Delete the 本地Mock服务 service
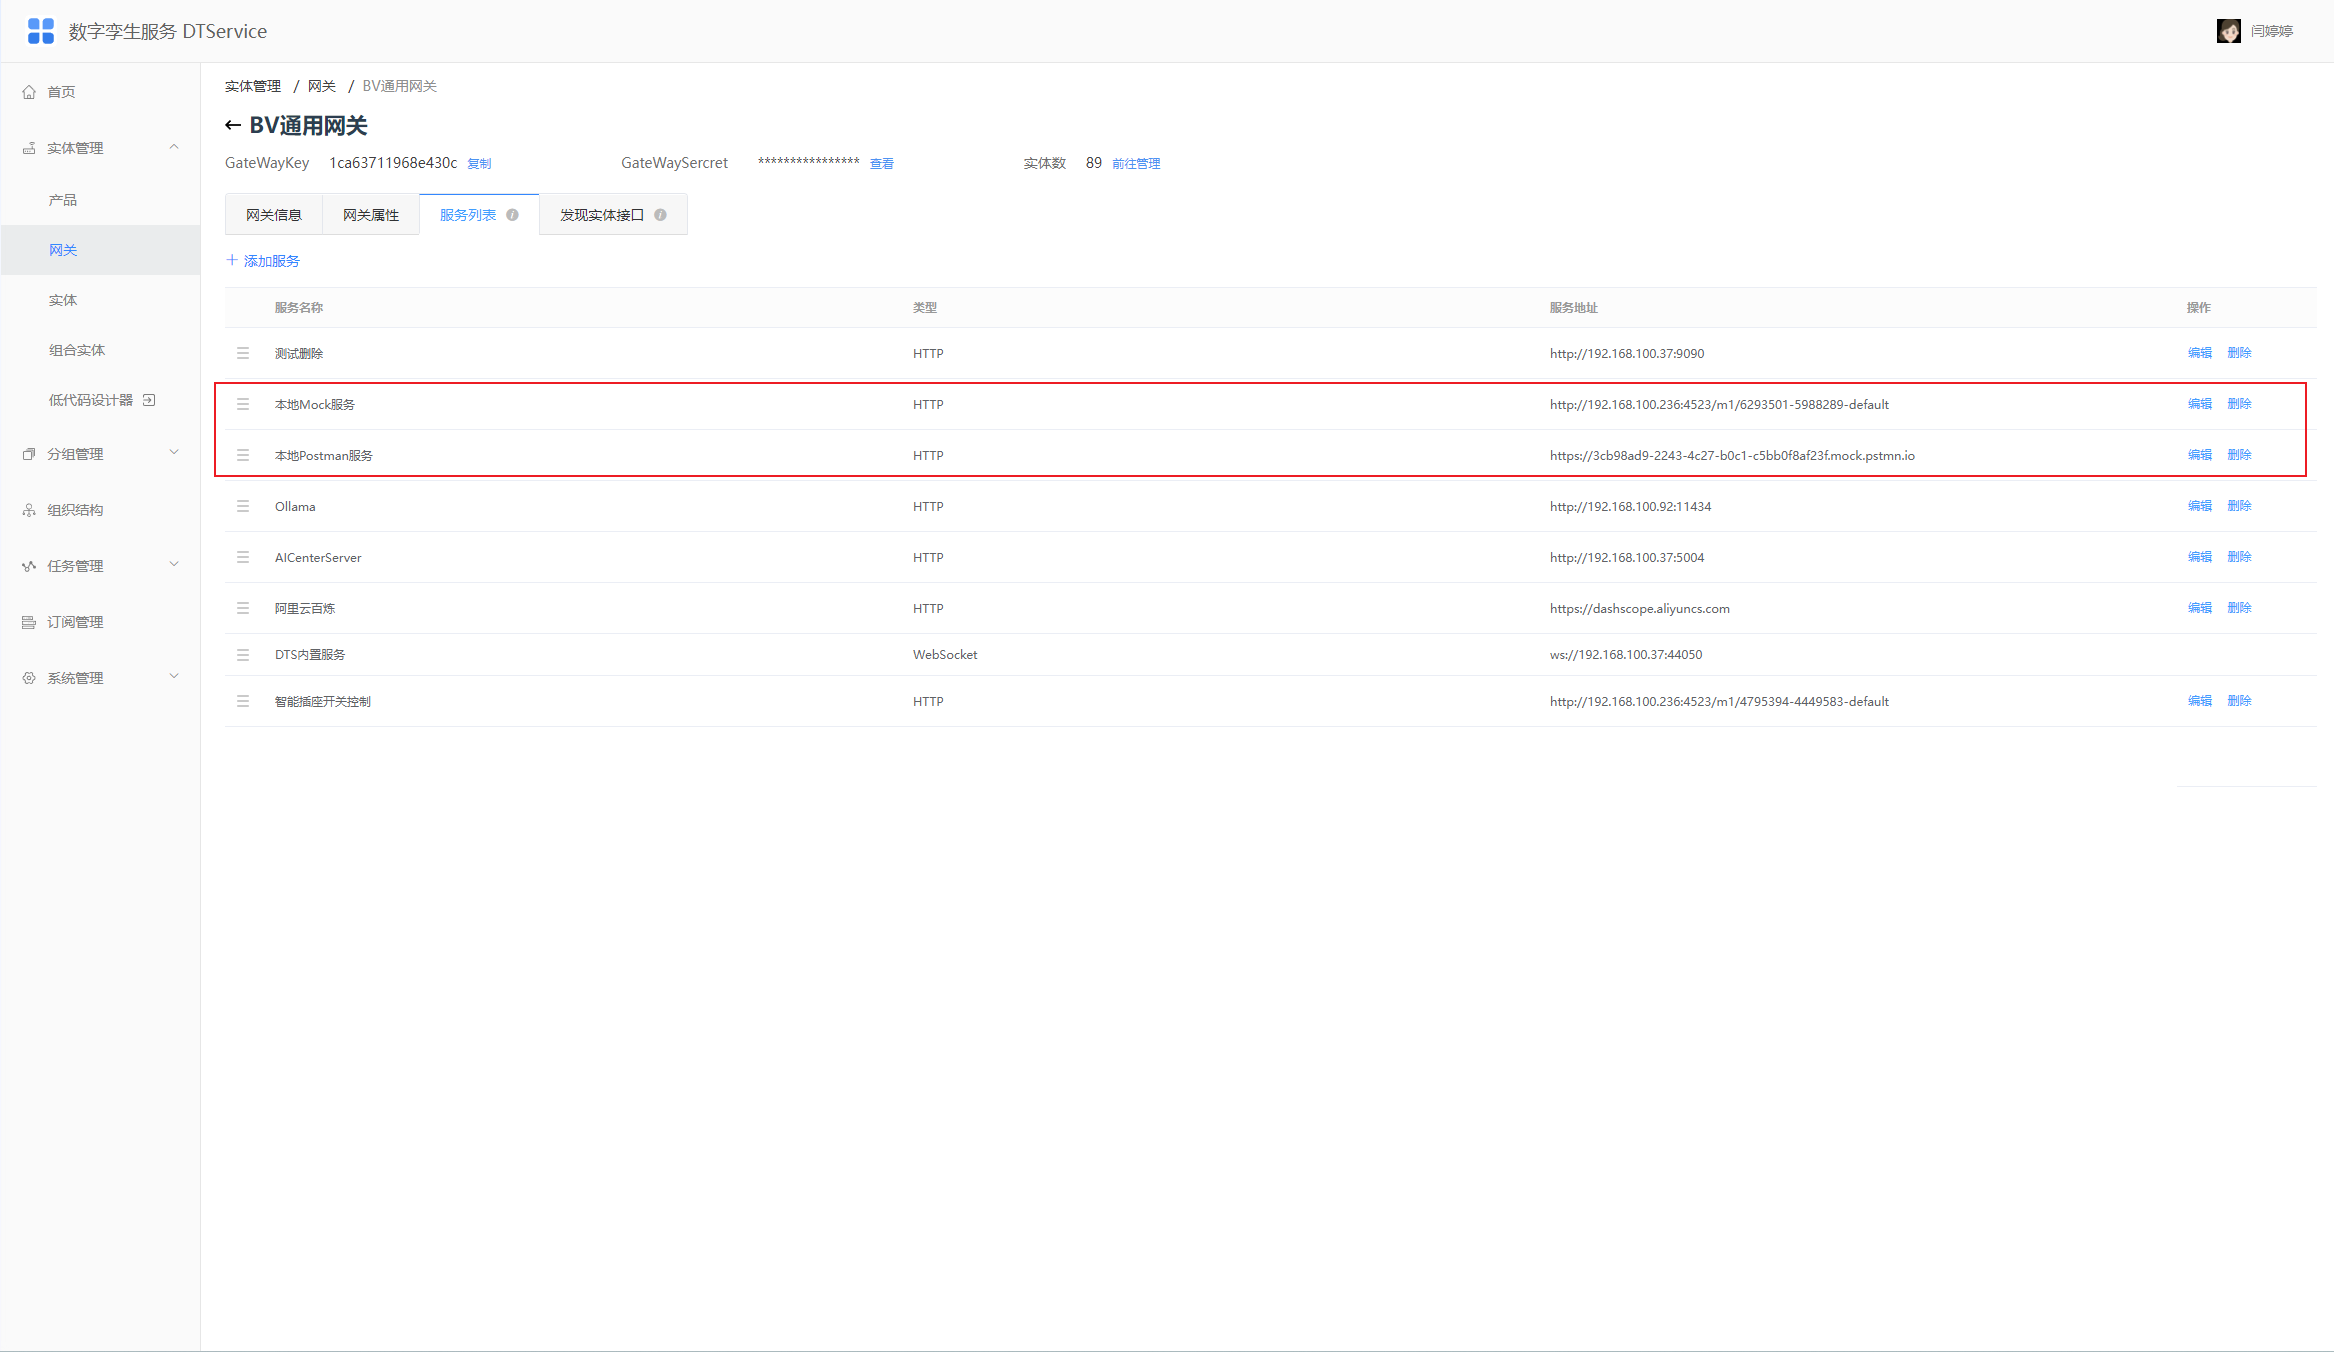 tap(2240, 404)
